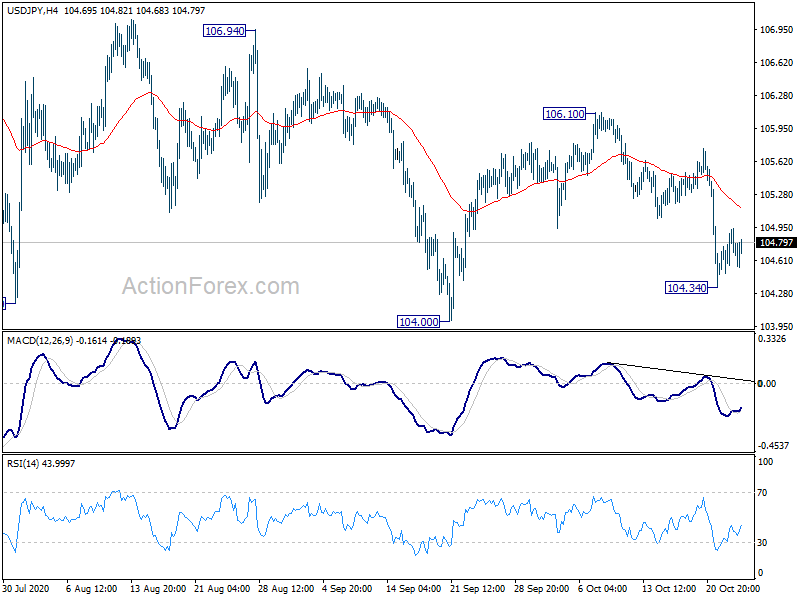Viewport: 800px width, 600px height.
Task: Click the 21 Aug 04:00 time label
Action: (222, 589)
